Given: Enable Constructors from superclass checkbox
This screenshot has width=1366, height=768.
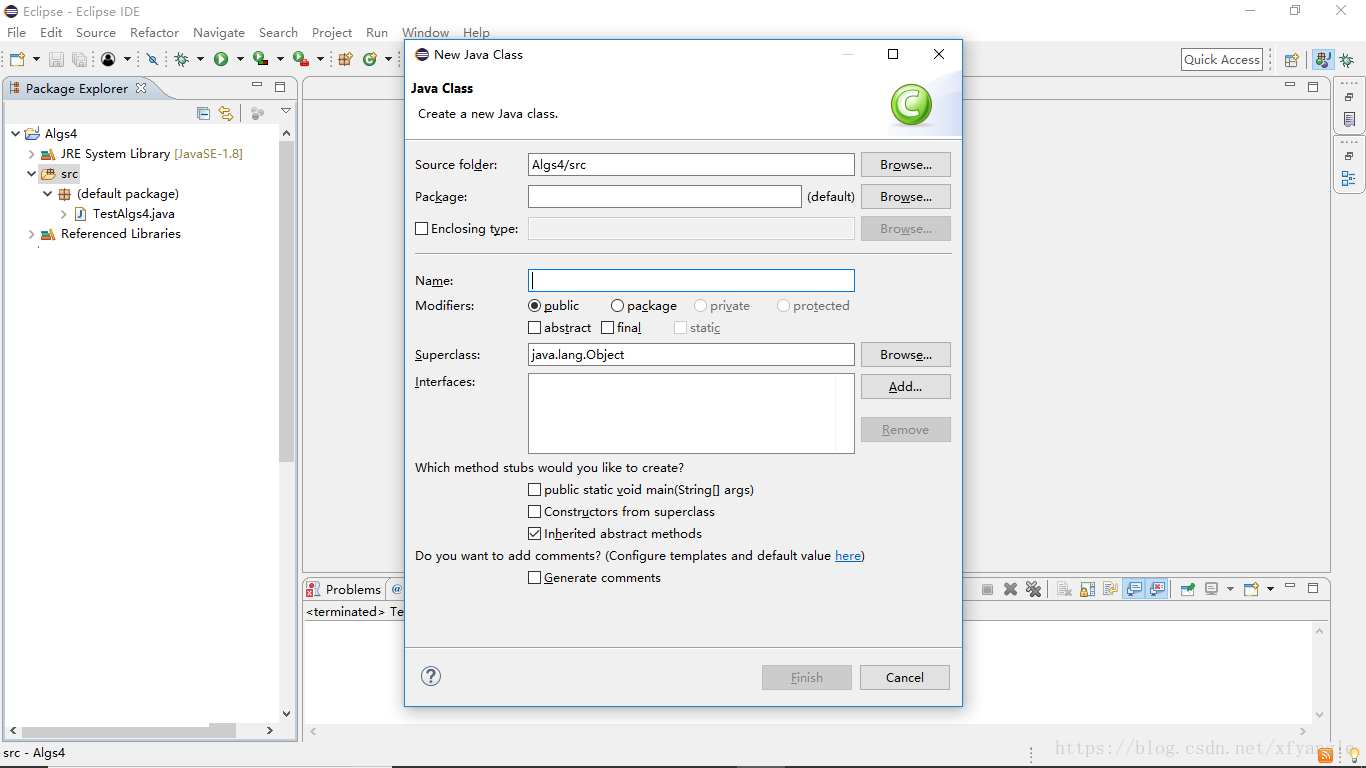Looking at the screenshot, I should (x=534, y=512).
